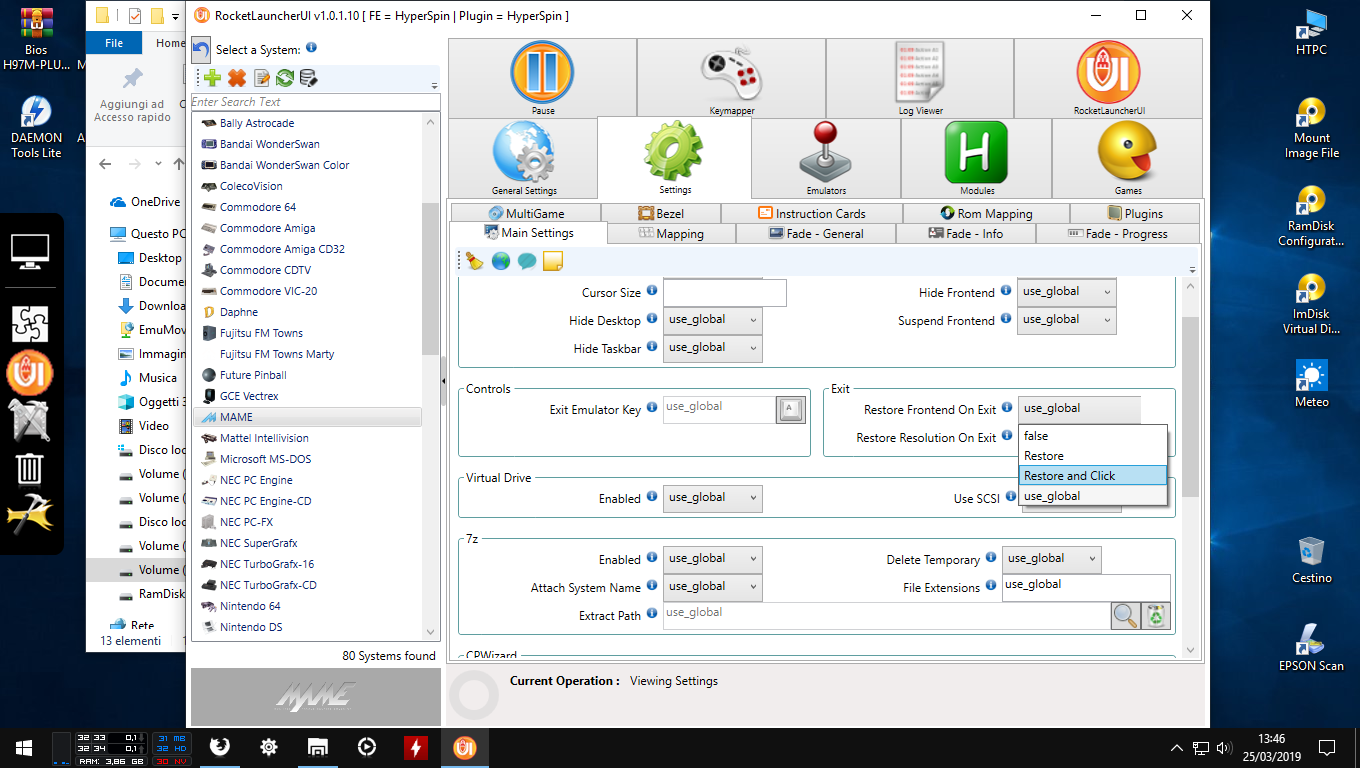Click info icon next to Hide Desktop
The height and width of the screenshot is (768, 1360).
click(652, 319)
